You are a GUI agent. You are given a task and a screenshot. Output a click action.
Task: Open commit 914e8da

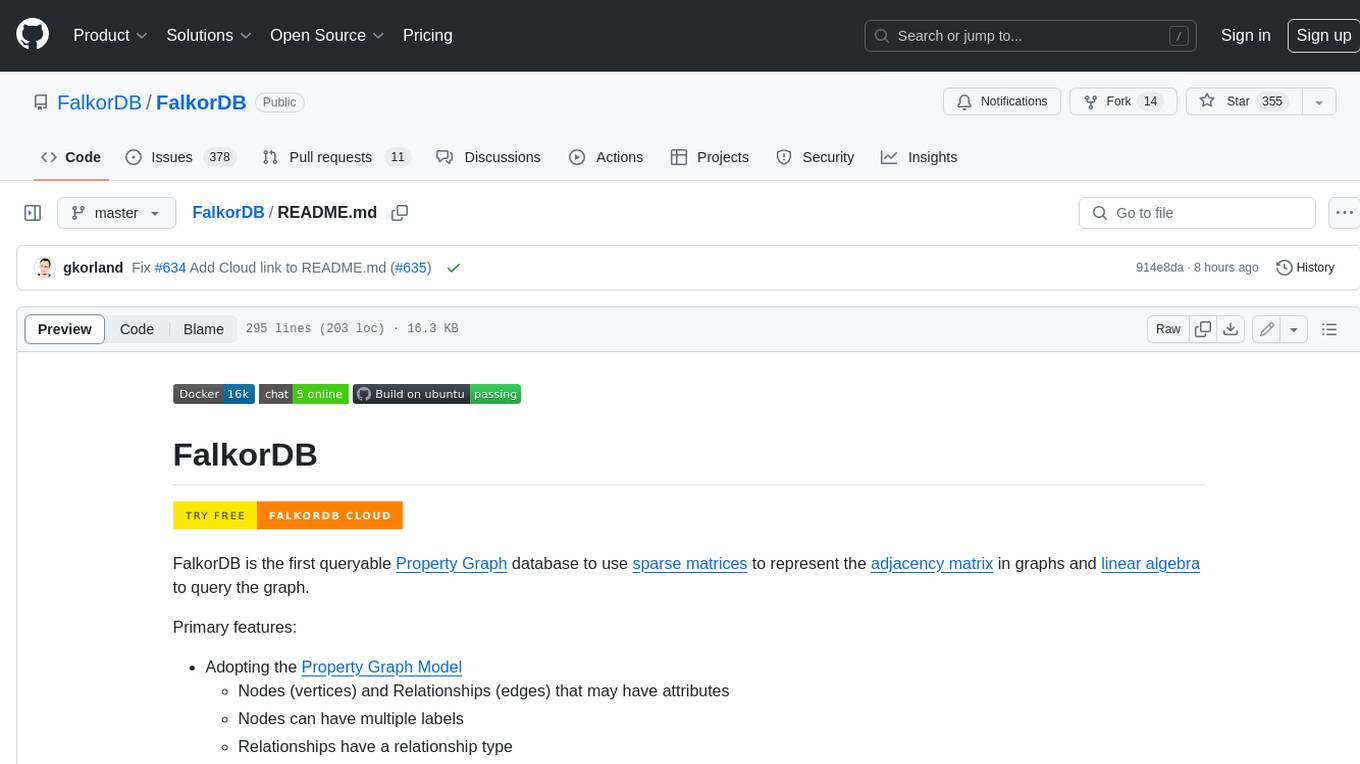point(1160,268)
